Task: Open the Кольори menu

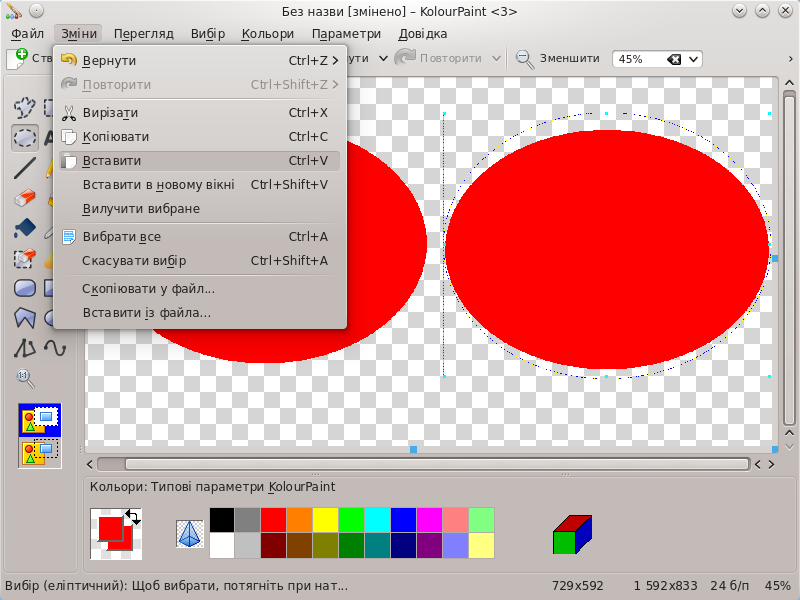Action: [x=268, y=33]
